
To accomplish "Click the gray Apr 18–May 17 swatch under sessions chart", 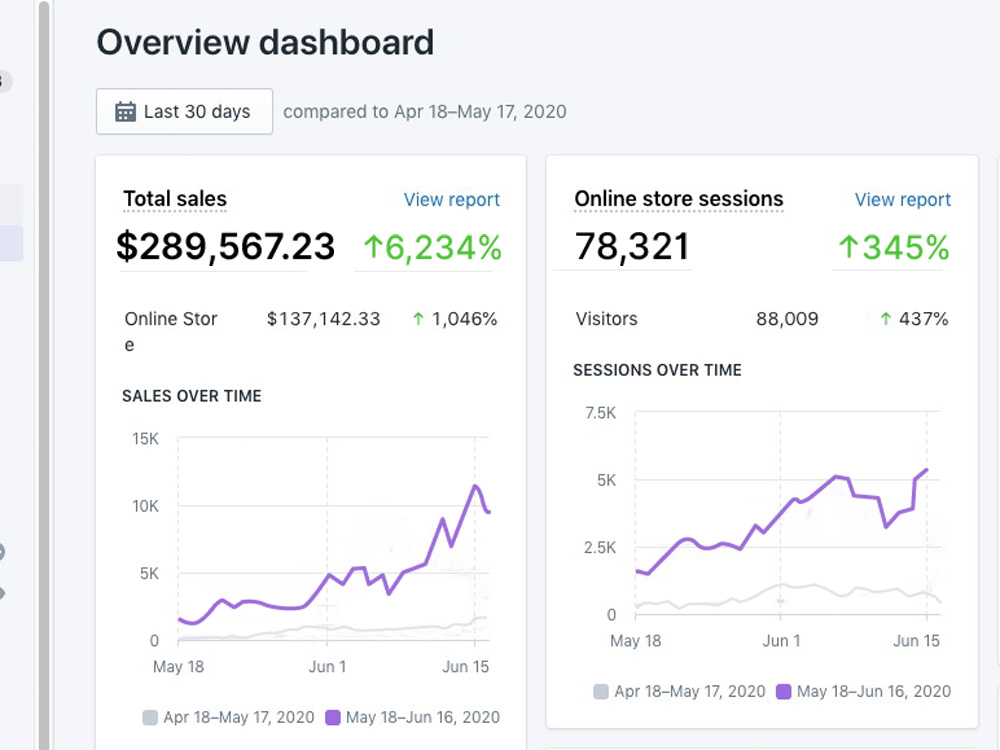I will pos(601,692).
